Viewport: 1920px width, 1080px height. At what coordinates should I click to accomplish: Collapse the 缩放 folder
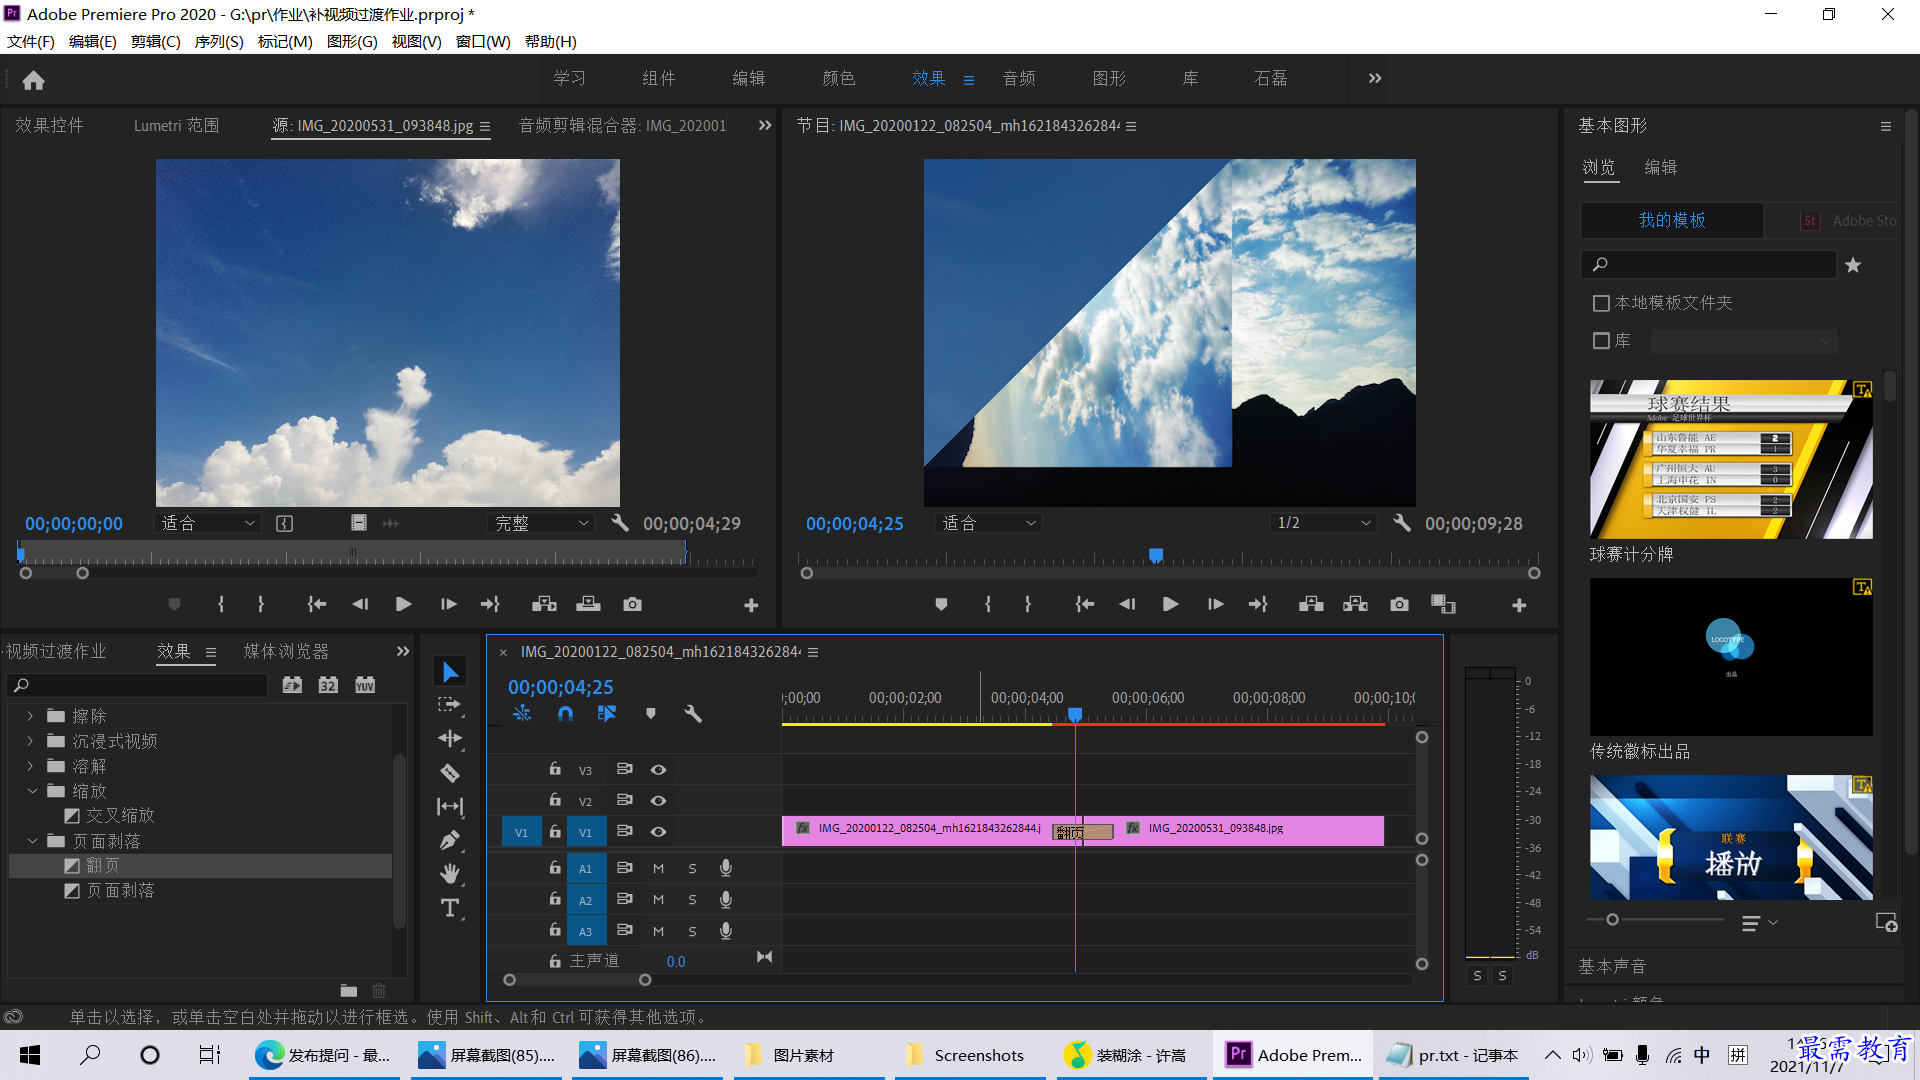[x=32, y=791]
